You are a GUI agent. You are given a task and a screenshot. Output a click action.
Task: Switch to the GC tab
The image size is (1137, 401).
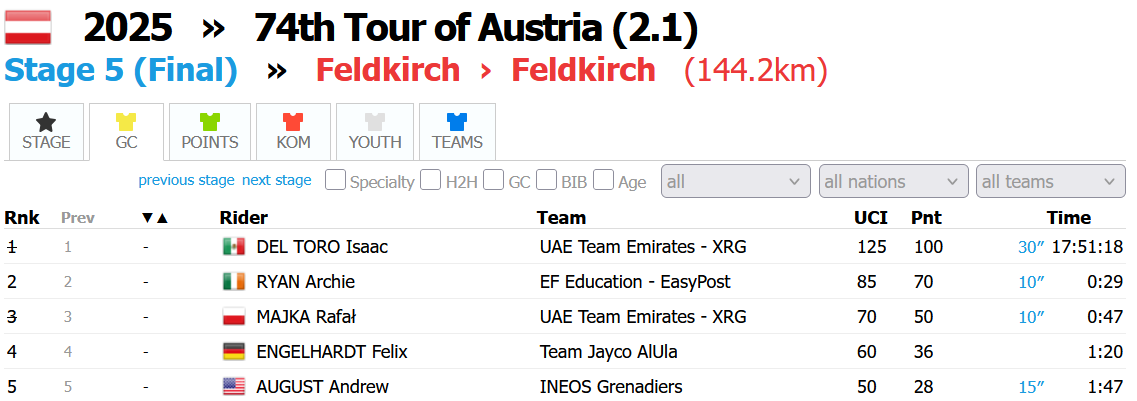(x=126, y=131)
